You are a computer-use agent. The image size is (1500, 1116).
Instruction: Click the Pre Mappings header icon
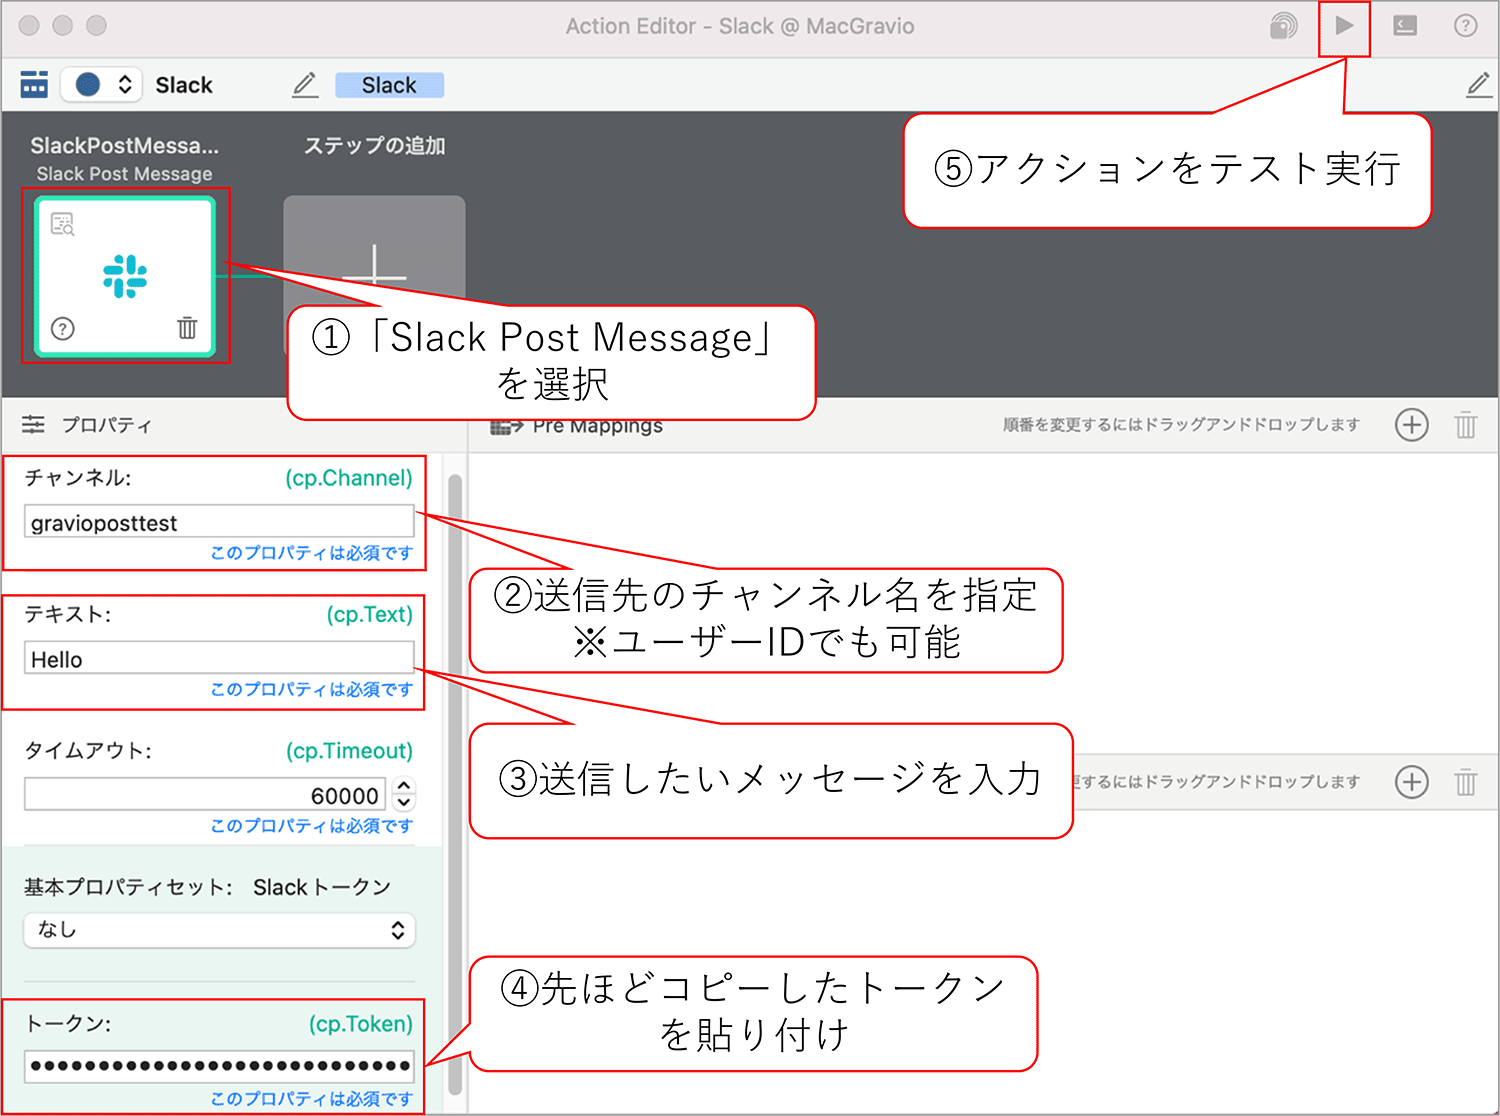(507, 428)
